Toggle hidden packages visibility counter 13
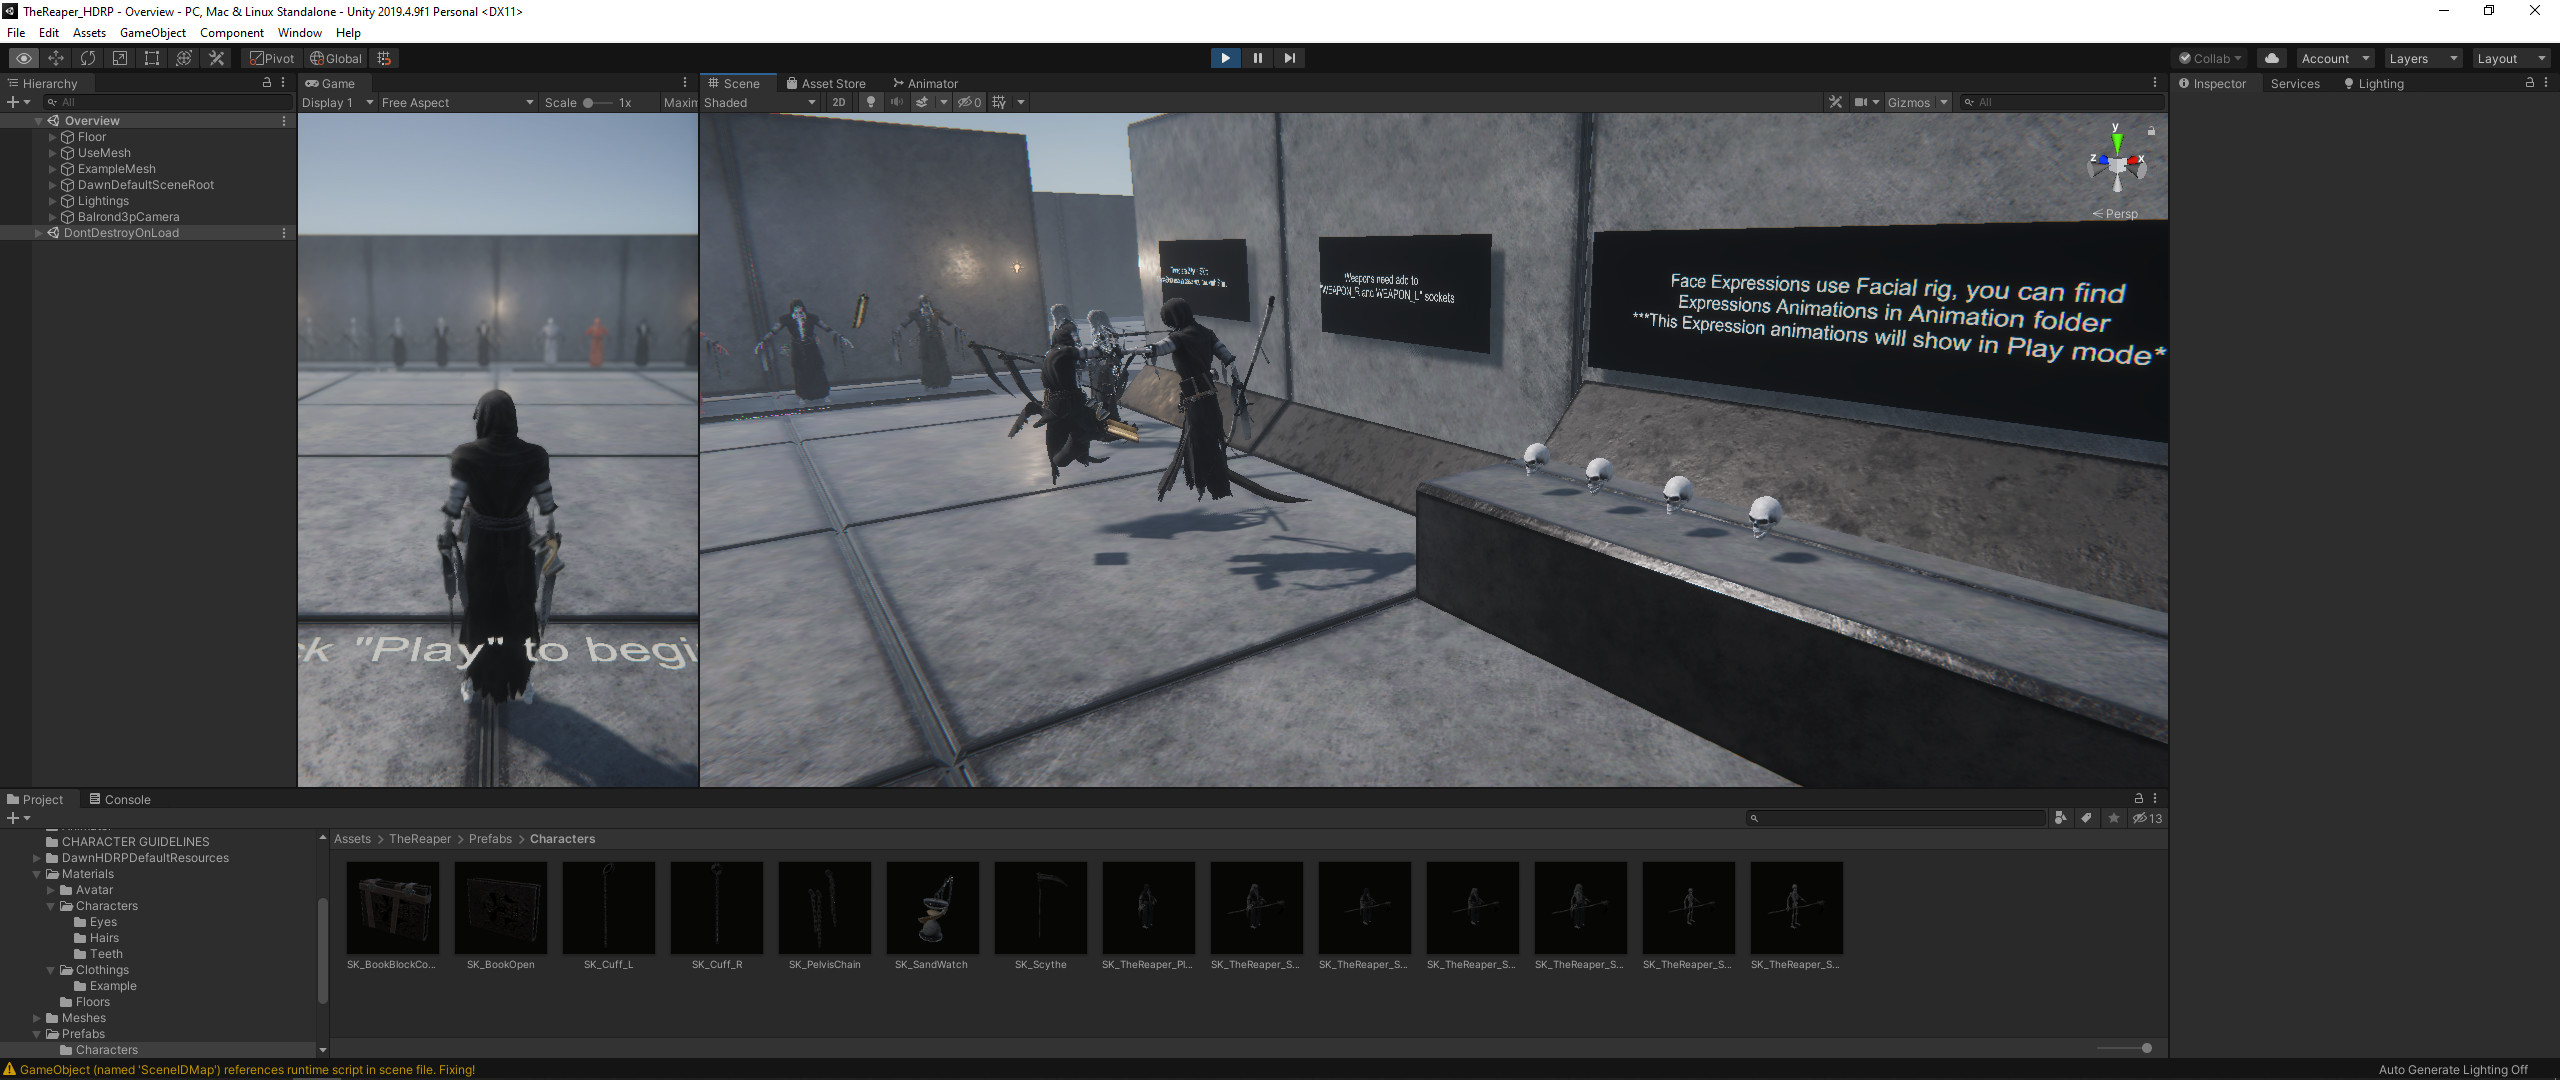The height and width of the screenshot is (1080, 2560). pos(2147,818)
